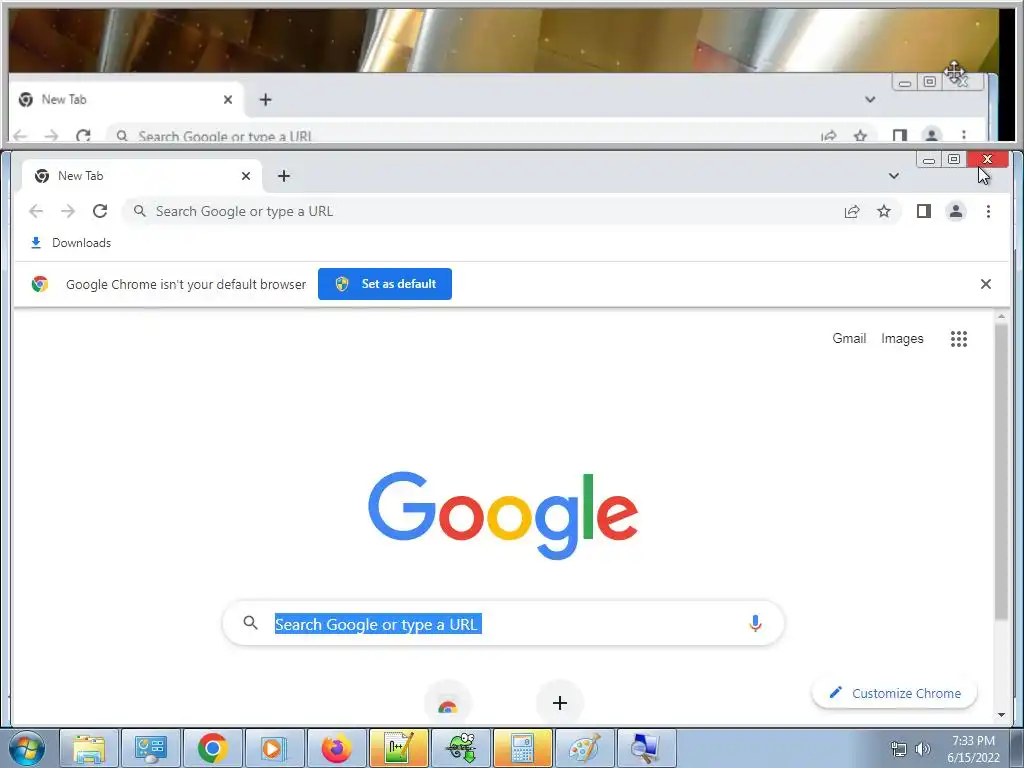Share icon in back Chrome window
The height and width of the screenshot is (768, 1024).
829,135
